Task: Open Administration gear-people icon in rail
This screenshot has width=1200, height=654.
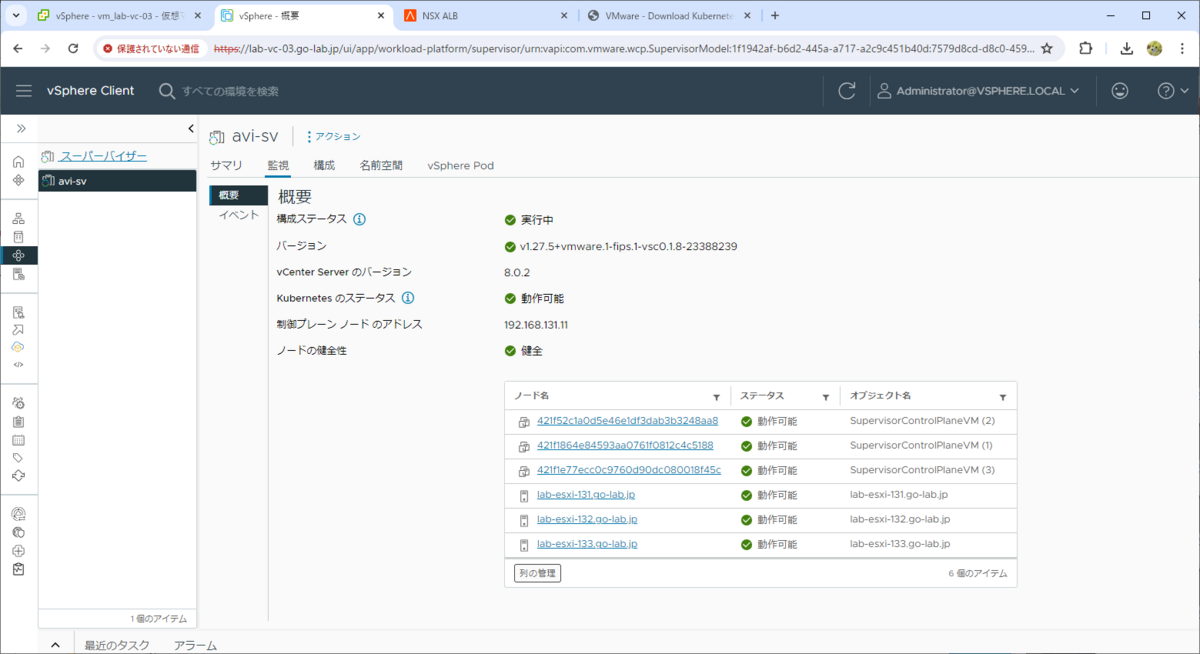Action: click(x=18, y=403)
